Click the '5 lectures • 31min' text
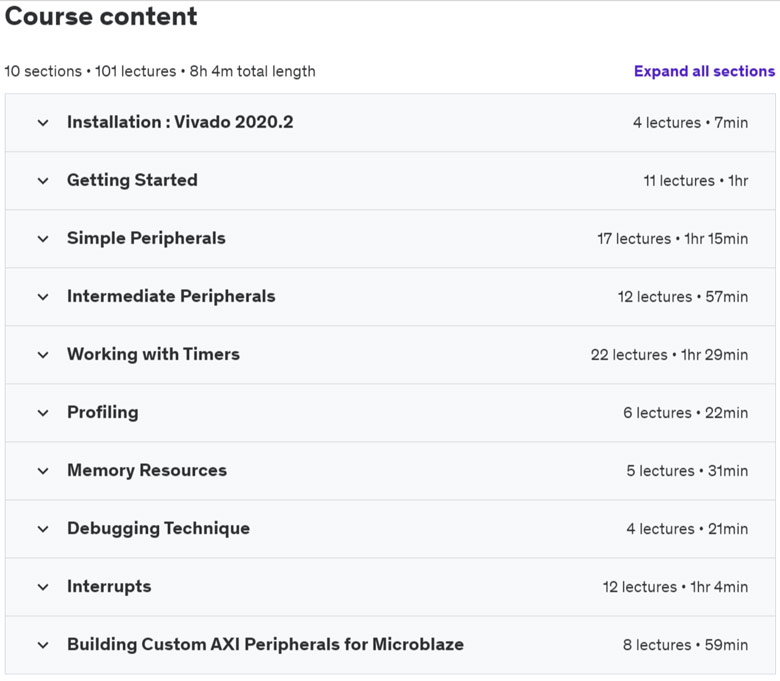The height and width of the screenshot is (681, 780). point(687,471)
